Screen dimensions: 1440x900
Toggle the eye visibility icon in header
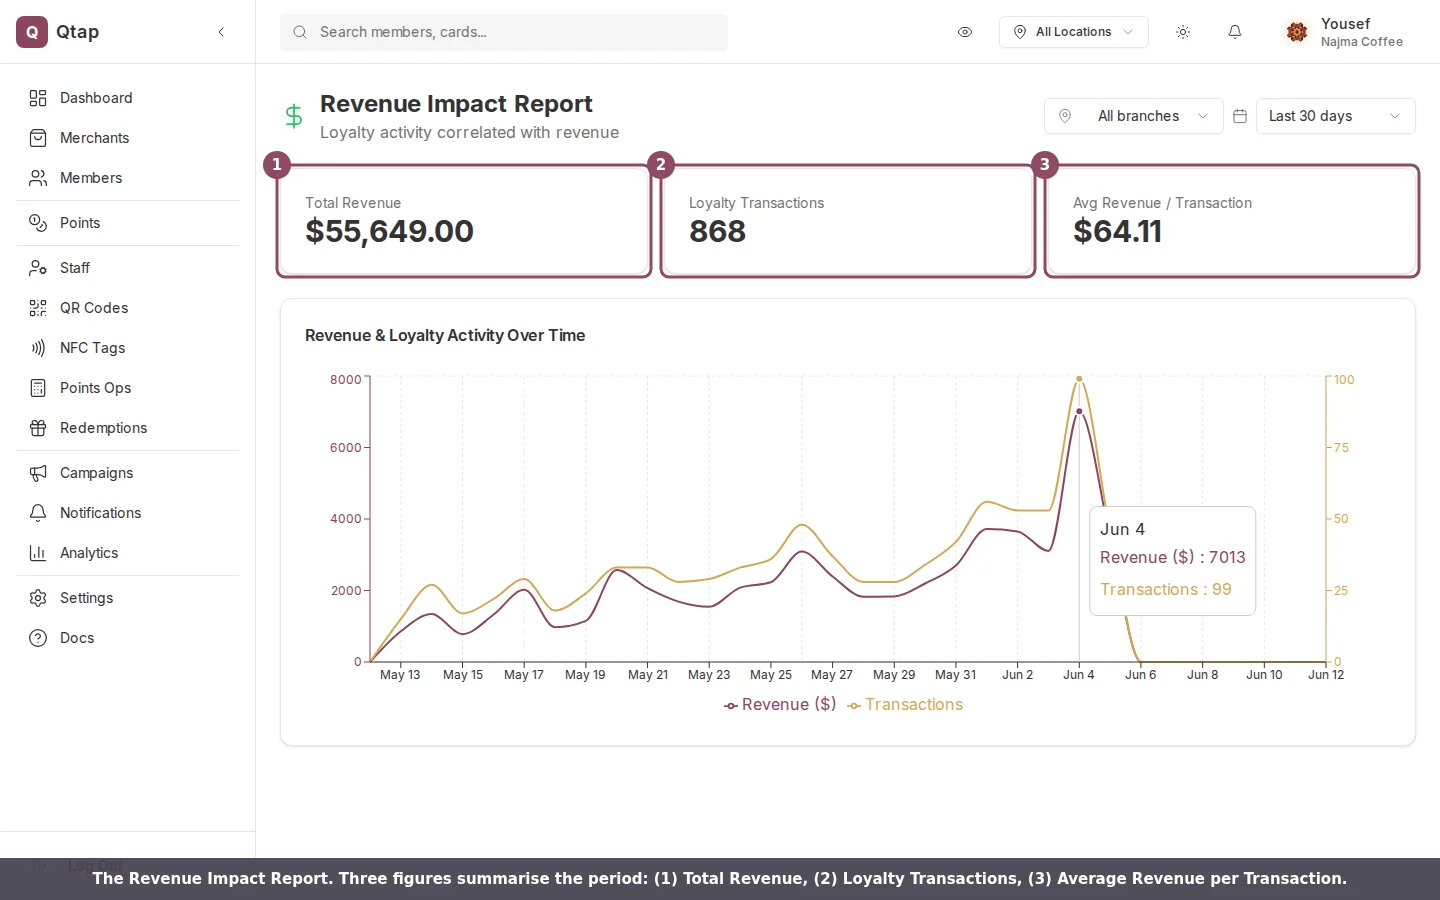tap(965, 32)
